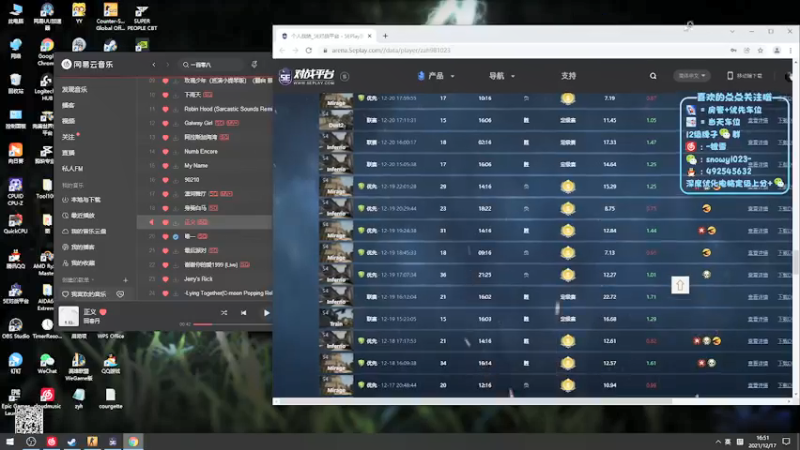This screenshot has height=450, width=800.
Task: Open 发现音乐 in sidebar
Action: pos(74,89)
